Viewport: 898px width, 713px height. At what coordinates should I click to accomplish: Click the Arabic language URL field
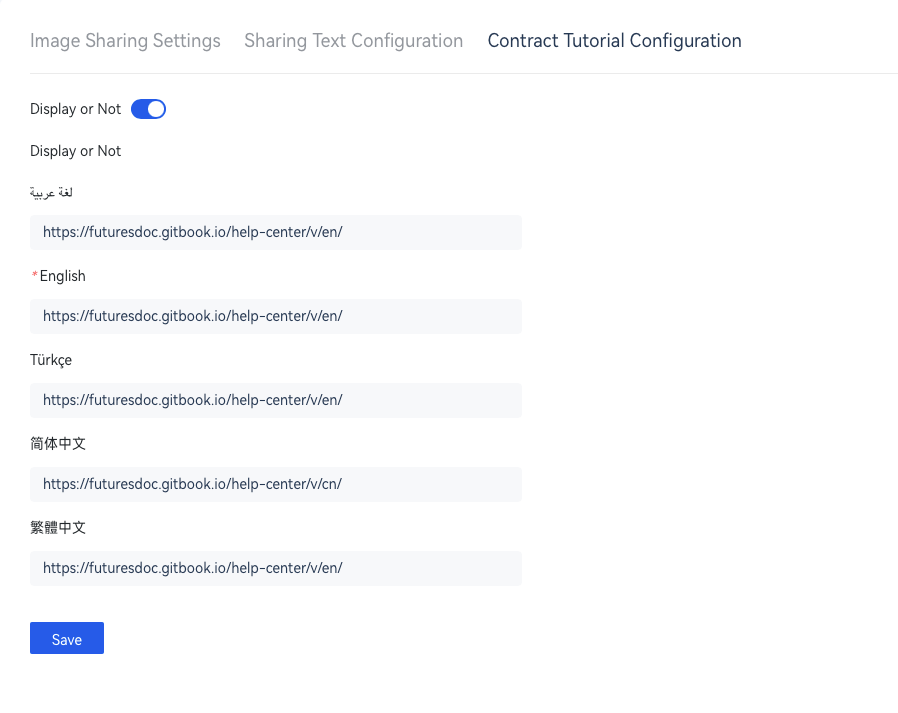pos(275,232)
